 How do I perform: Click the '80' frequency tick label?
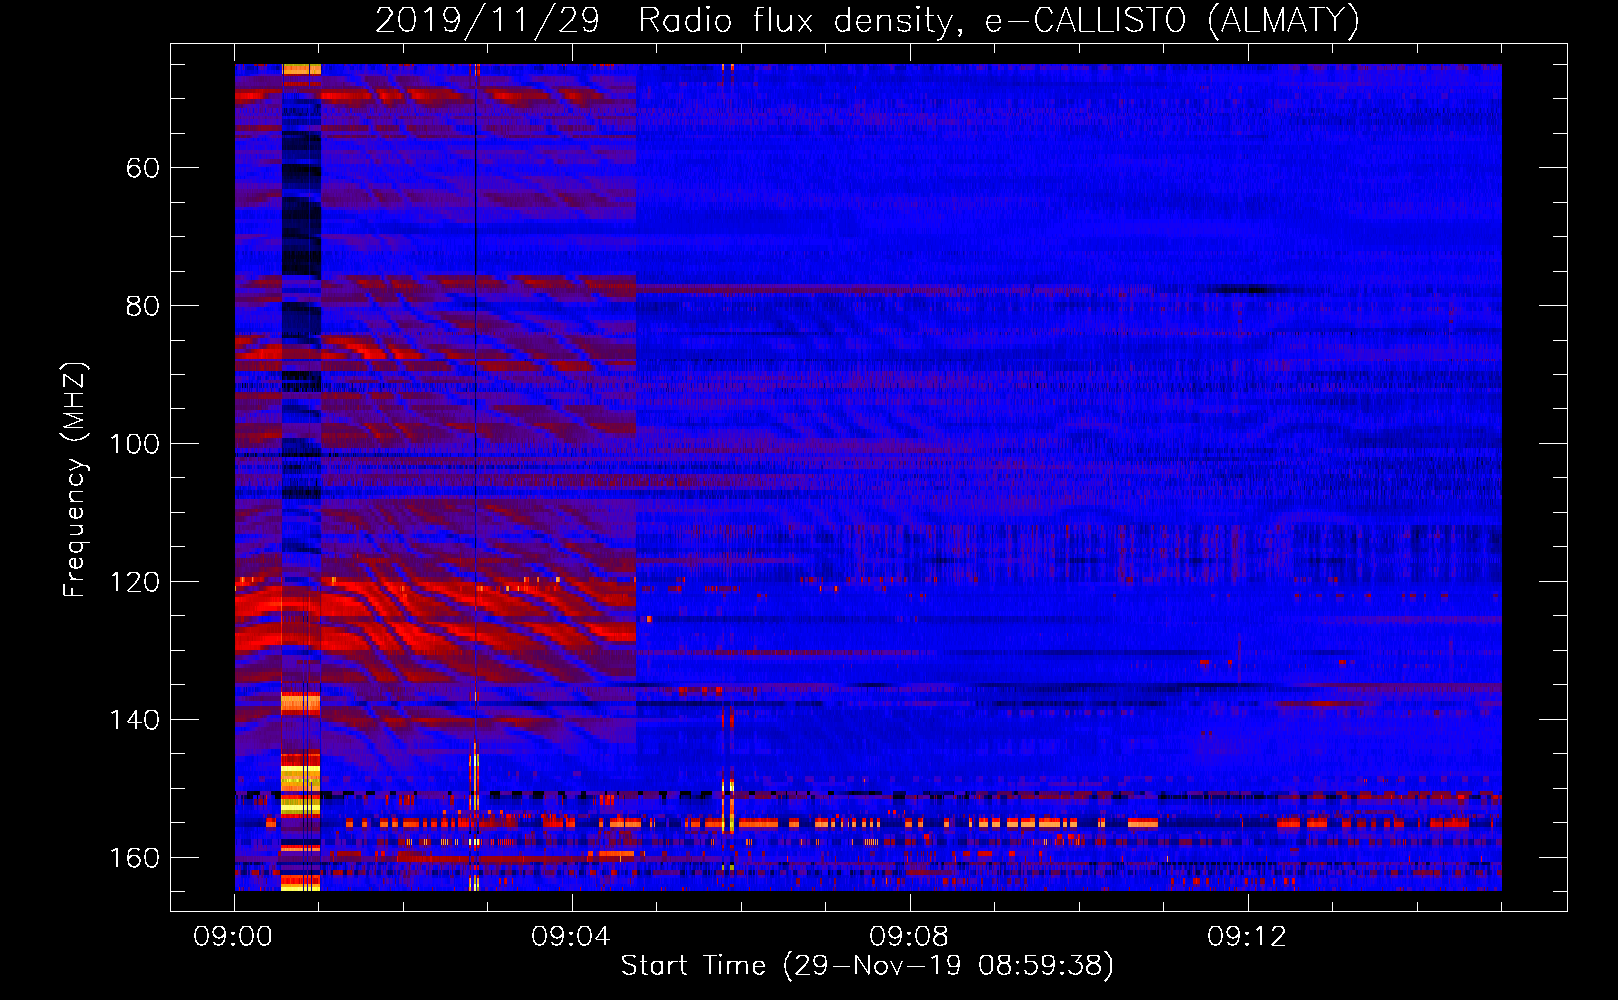(x=142, y=306)
